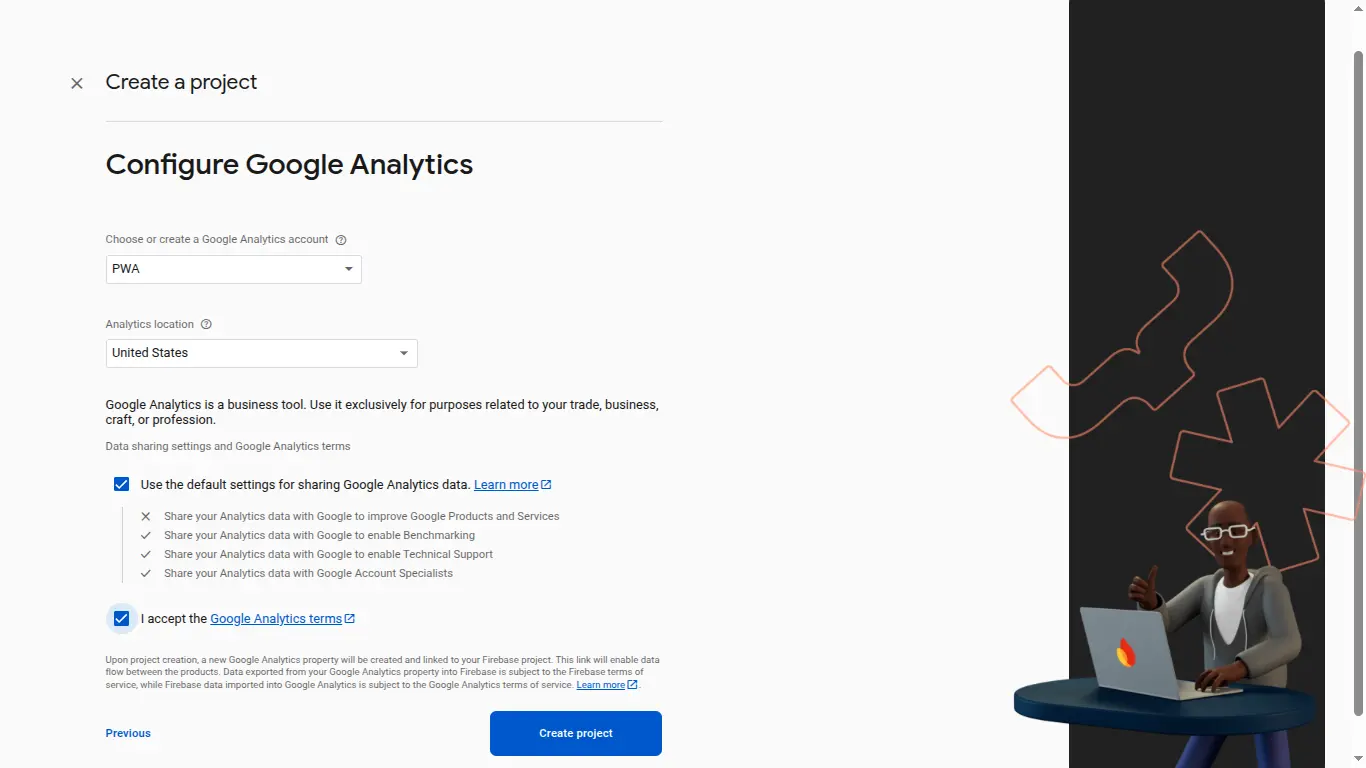Untick the I accept Google Analytics terms checkbox
Viewport: 1366px width, 768px height.
tap(121, 618)
